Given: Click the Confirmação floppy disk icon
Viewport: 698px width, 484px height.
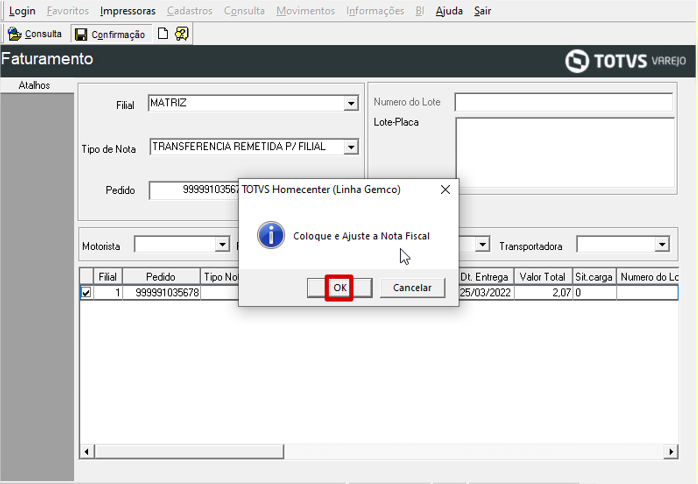Looking at the screenshot, I should point(81,34).
